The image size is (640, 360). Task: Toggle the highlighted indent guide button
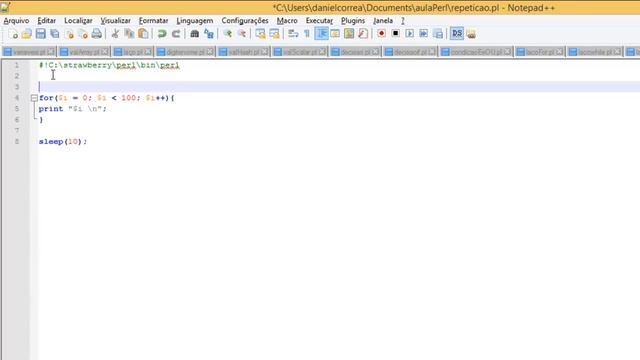[x=321, y=34]
